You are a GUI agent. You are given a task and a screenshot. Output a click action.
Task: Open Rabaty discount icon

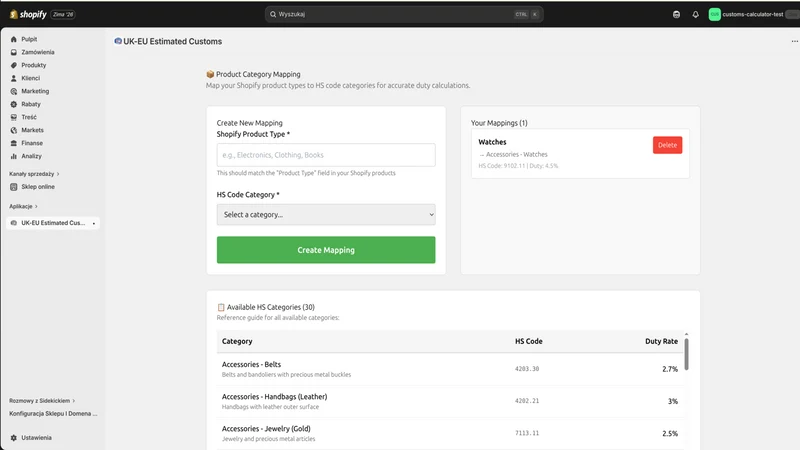[x=14, y=104]
